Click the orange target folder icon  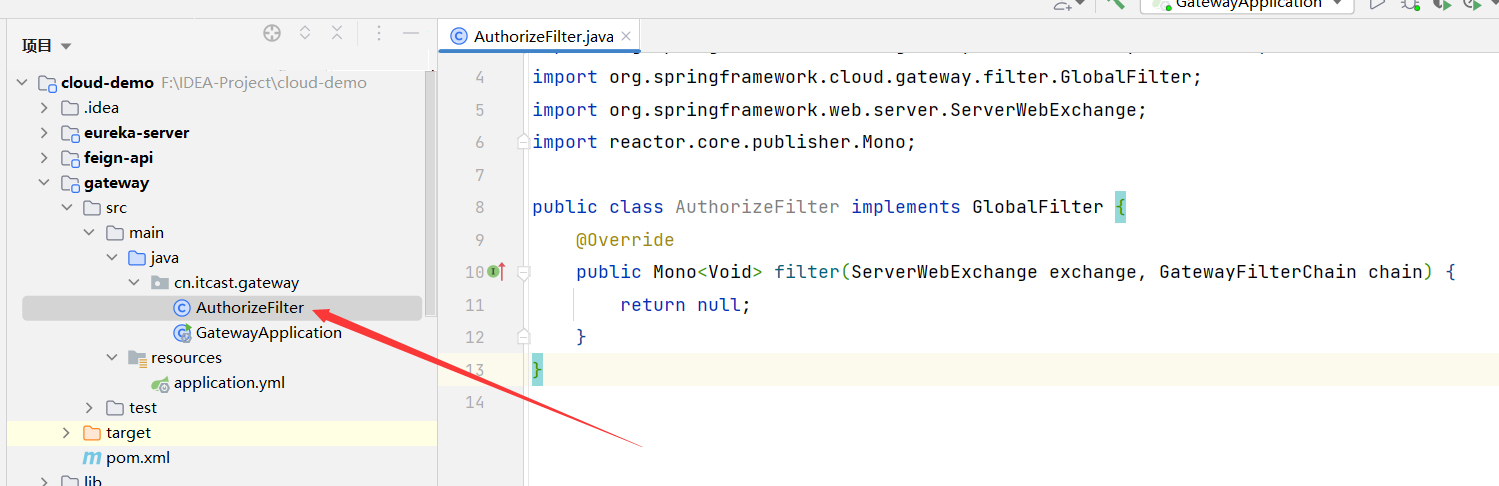(92, 433)
